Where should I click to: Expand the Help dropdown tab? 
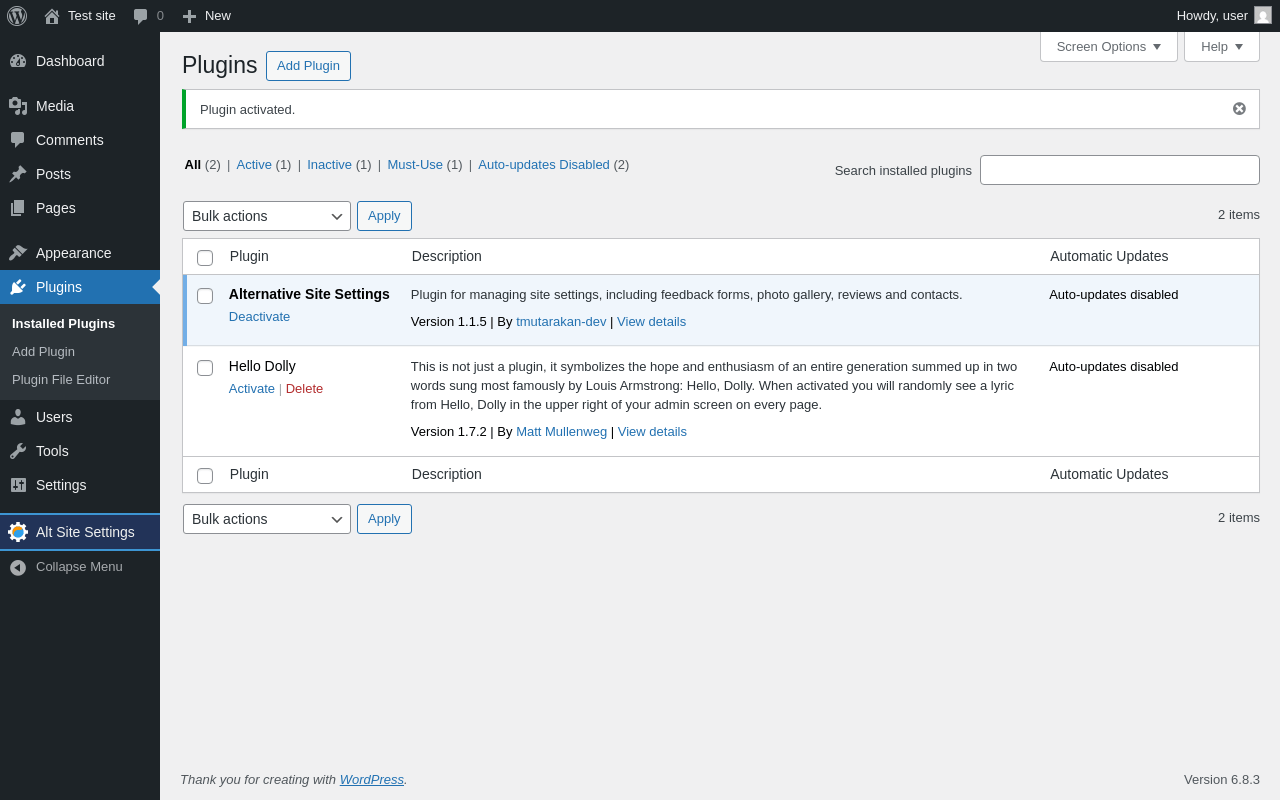click(1222, 46)
